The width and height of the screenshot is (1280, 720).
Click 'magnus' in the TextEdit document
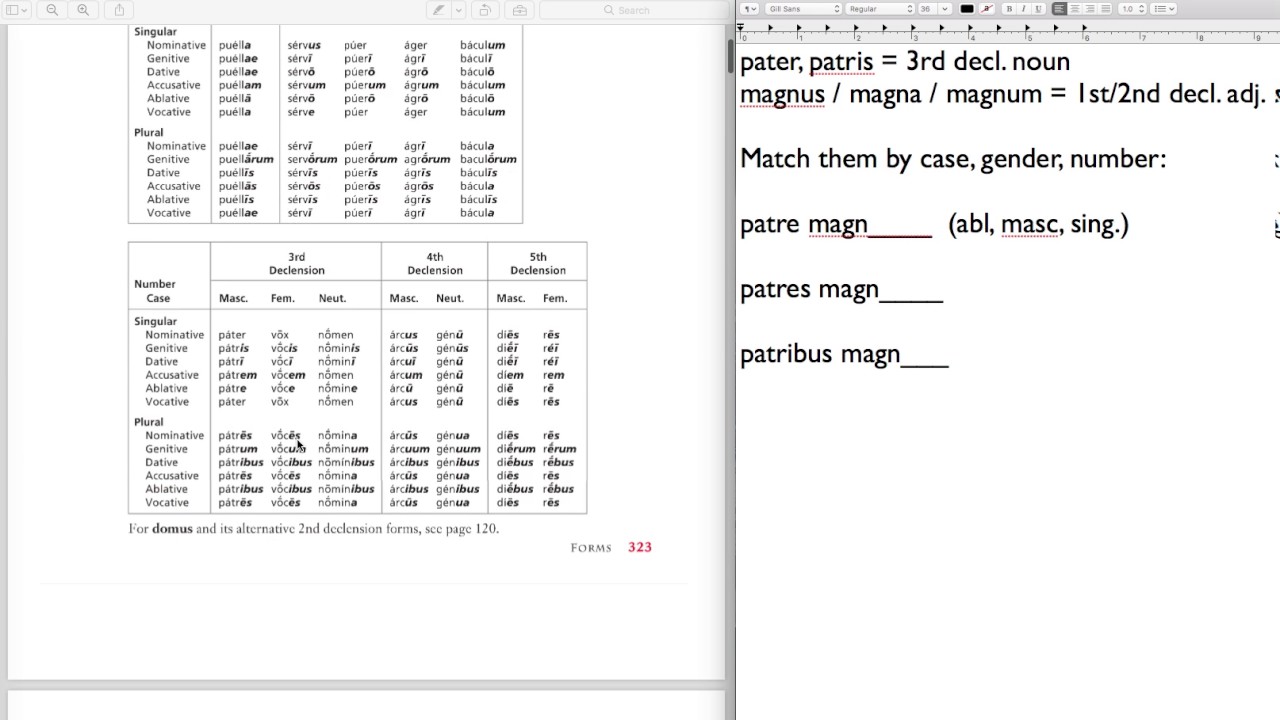(782, 95)
